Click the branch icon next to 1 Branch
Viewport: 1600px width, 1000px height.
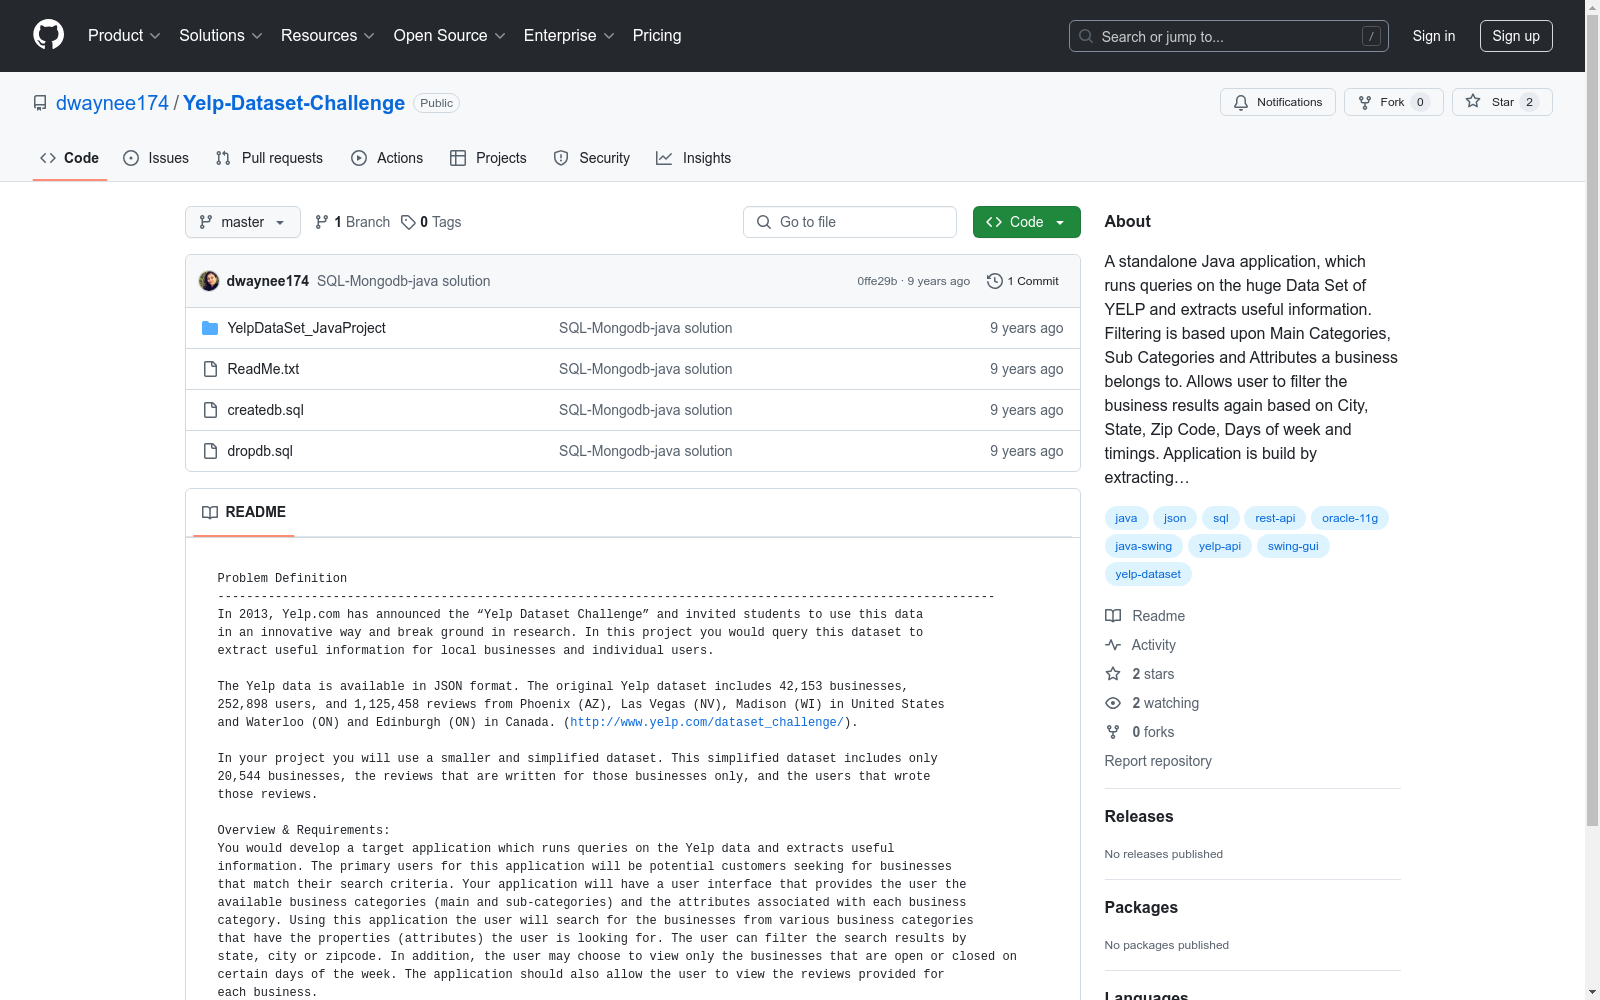point(322,222)
